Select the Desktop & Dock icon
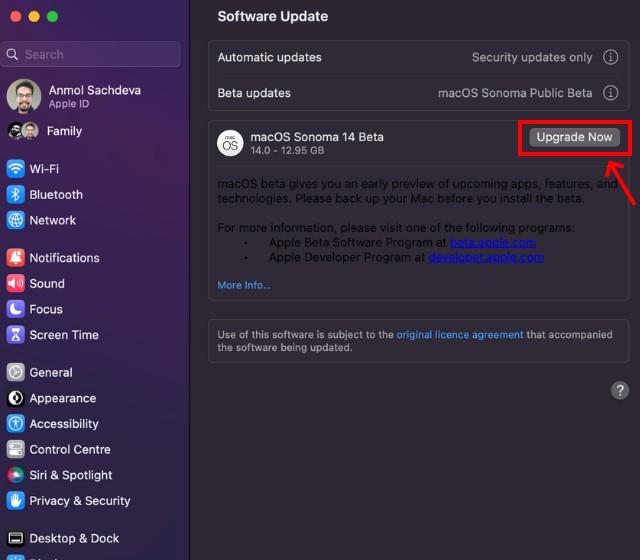 pos(16,538)
